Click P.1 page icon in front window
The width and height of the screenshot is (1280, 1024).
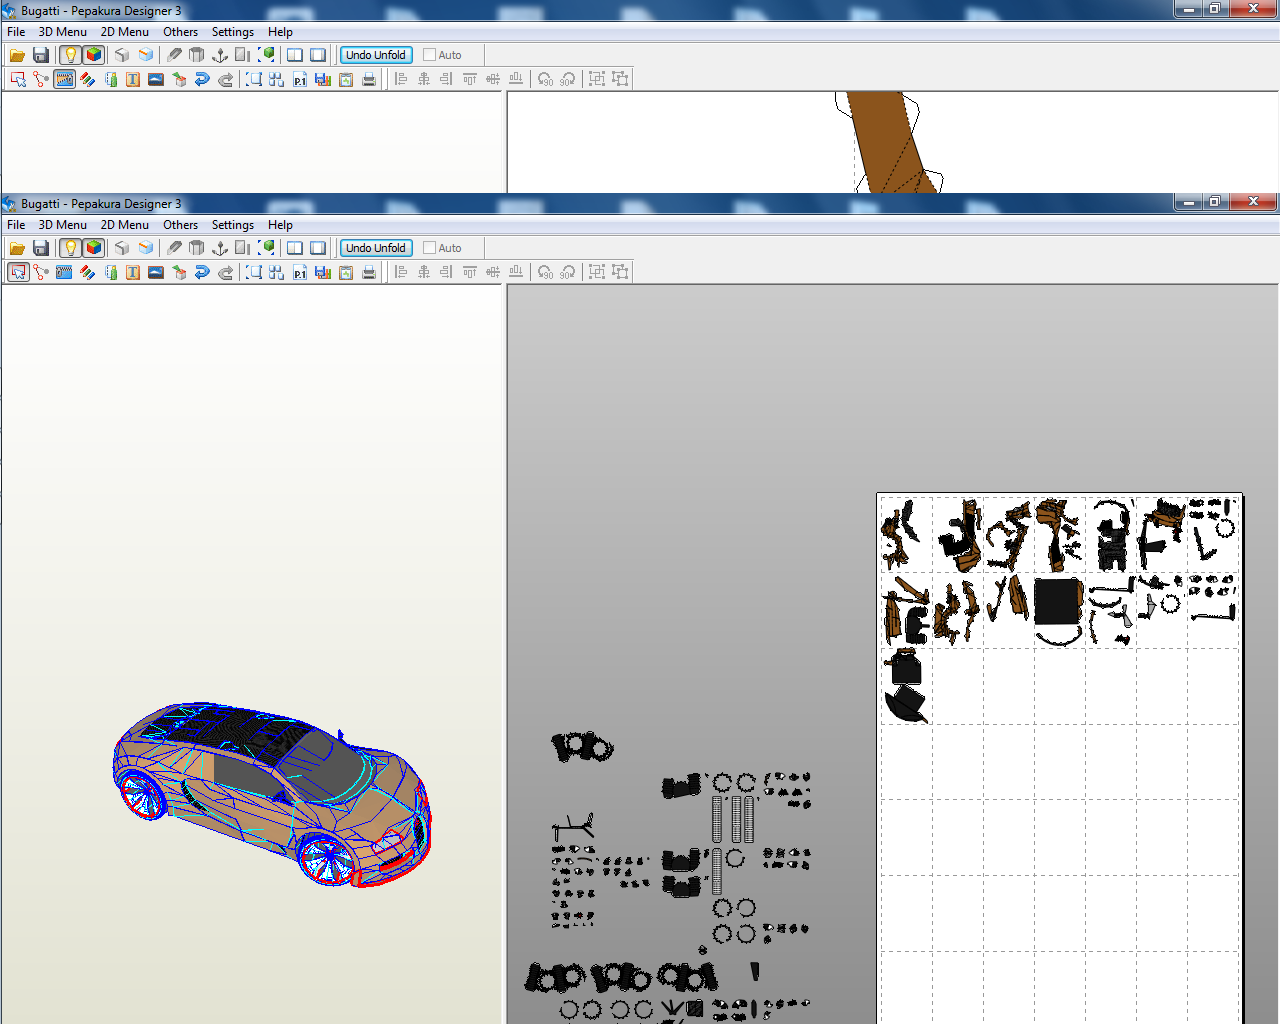point(300,272)
